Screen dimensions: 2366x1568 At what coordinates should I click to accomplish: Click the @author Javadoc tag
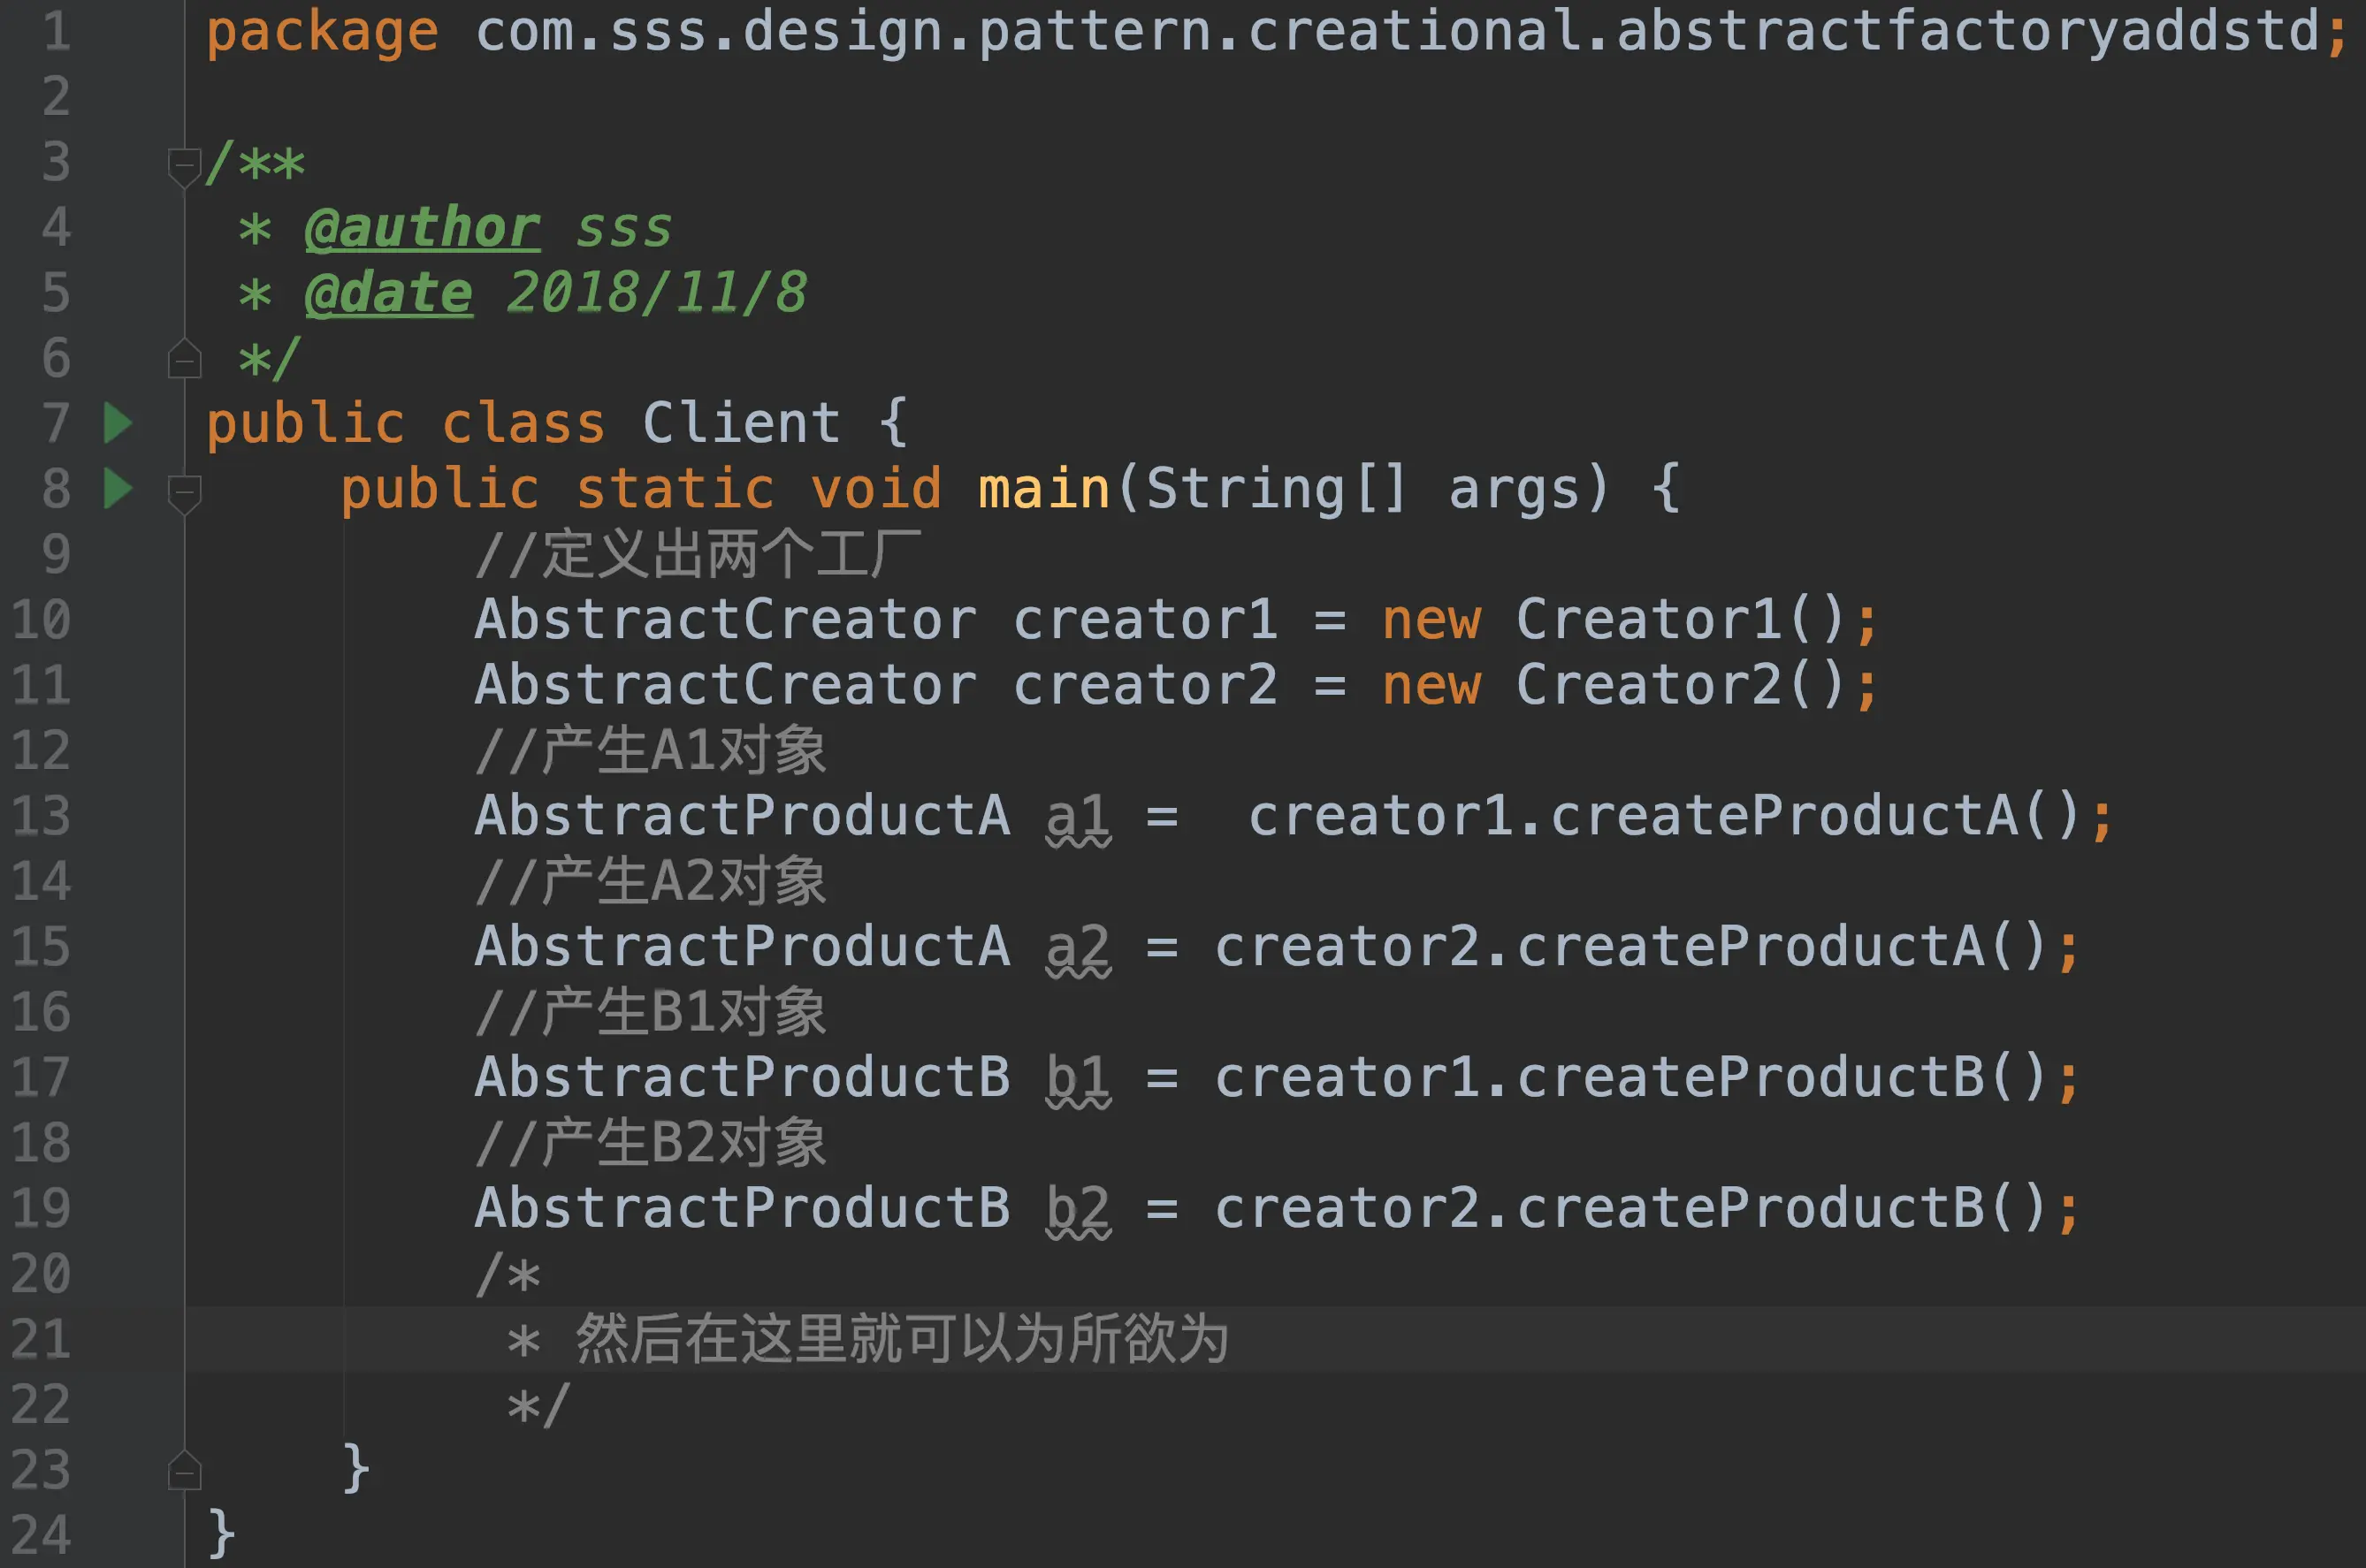click(422, 228)
